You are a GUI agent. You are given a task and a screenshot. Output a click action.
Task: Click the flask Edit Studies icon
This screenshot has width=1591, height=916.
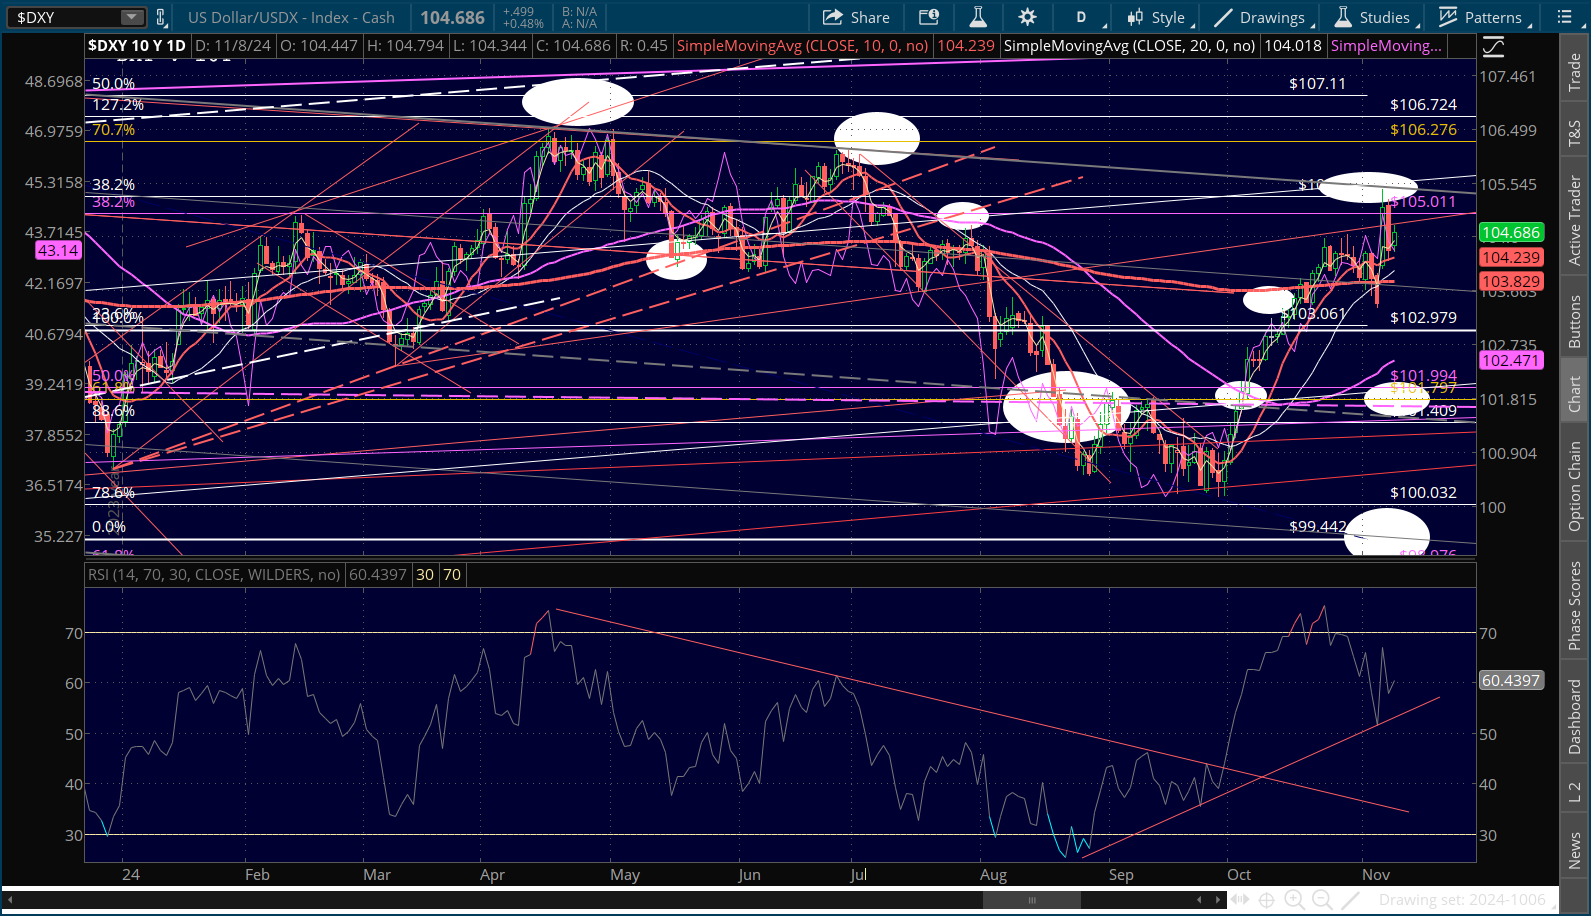pyautogui.click(x=978, y=17)
